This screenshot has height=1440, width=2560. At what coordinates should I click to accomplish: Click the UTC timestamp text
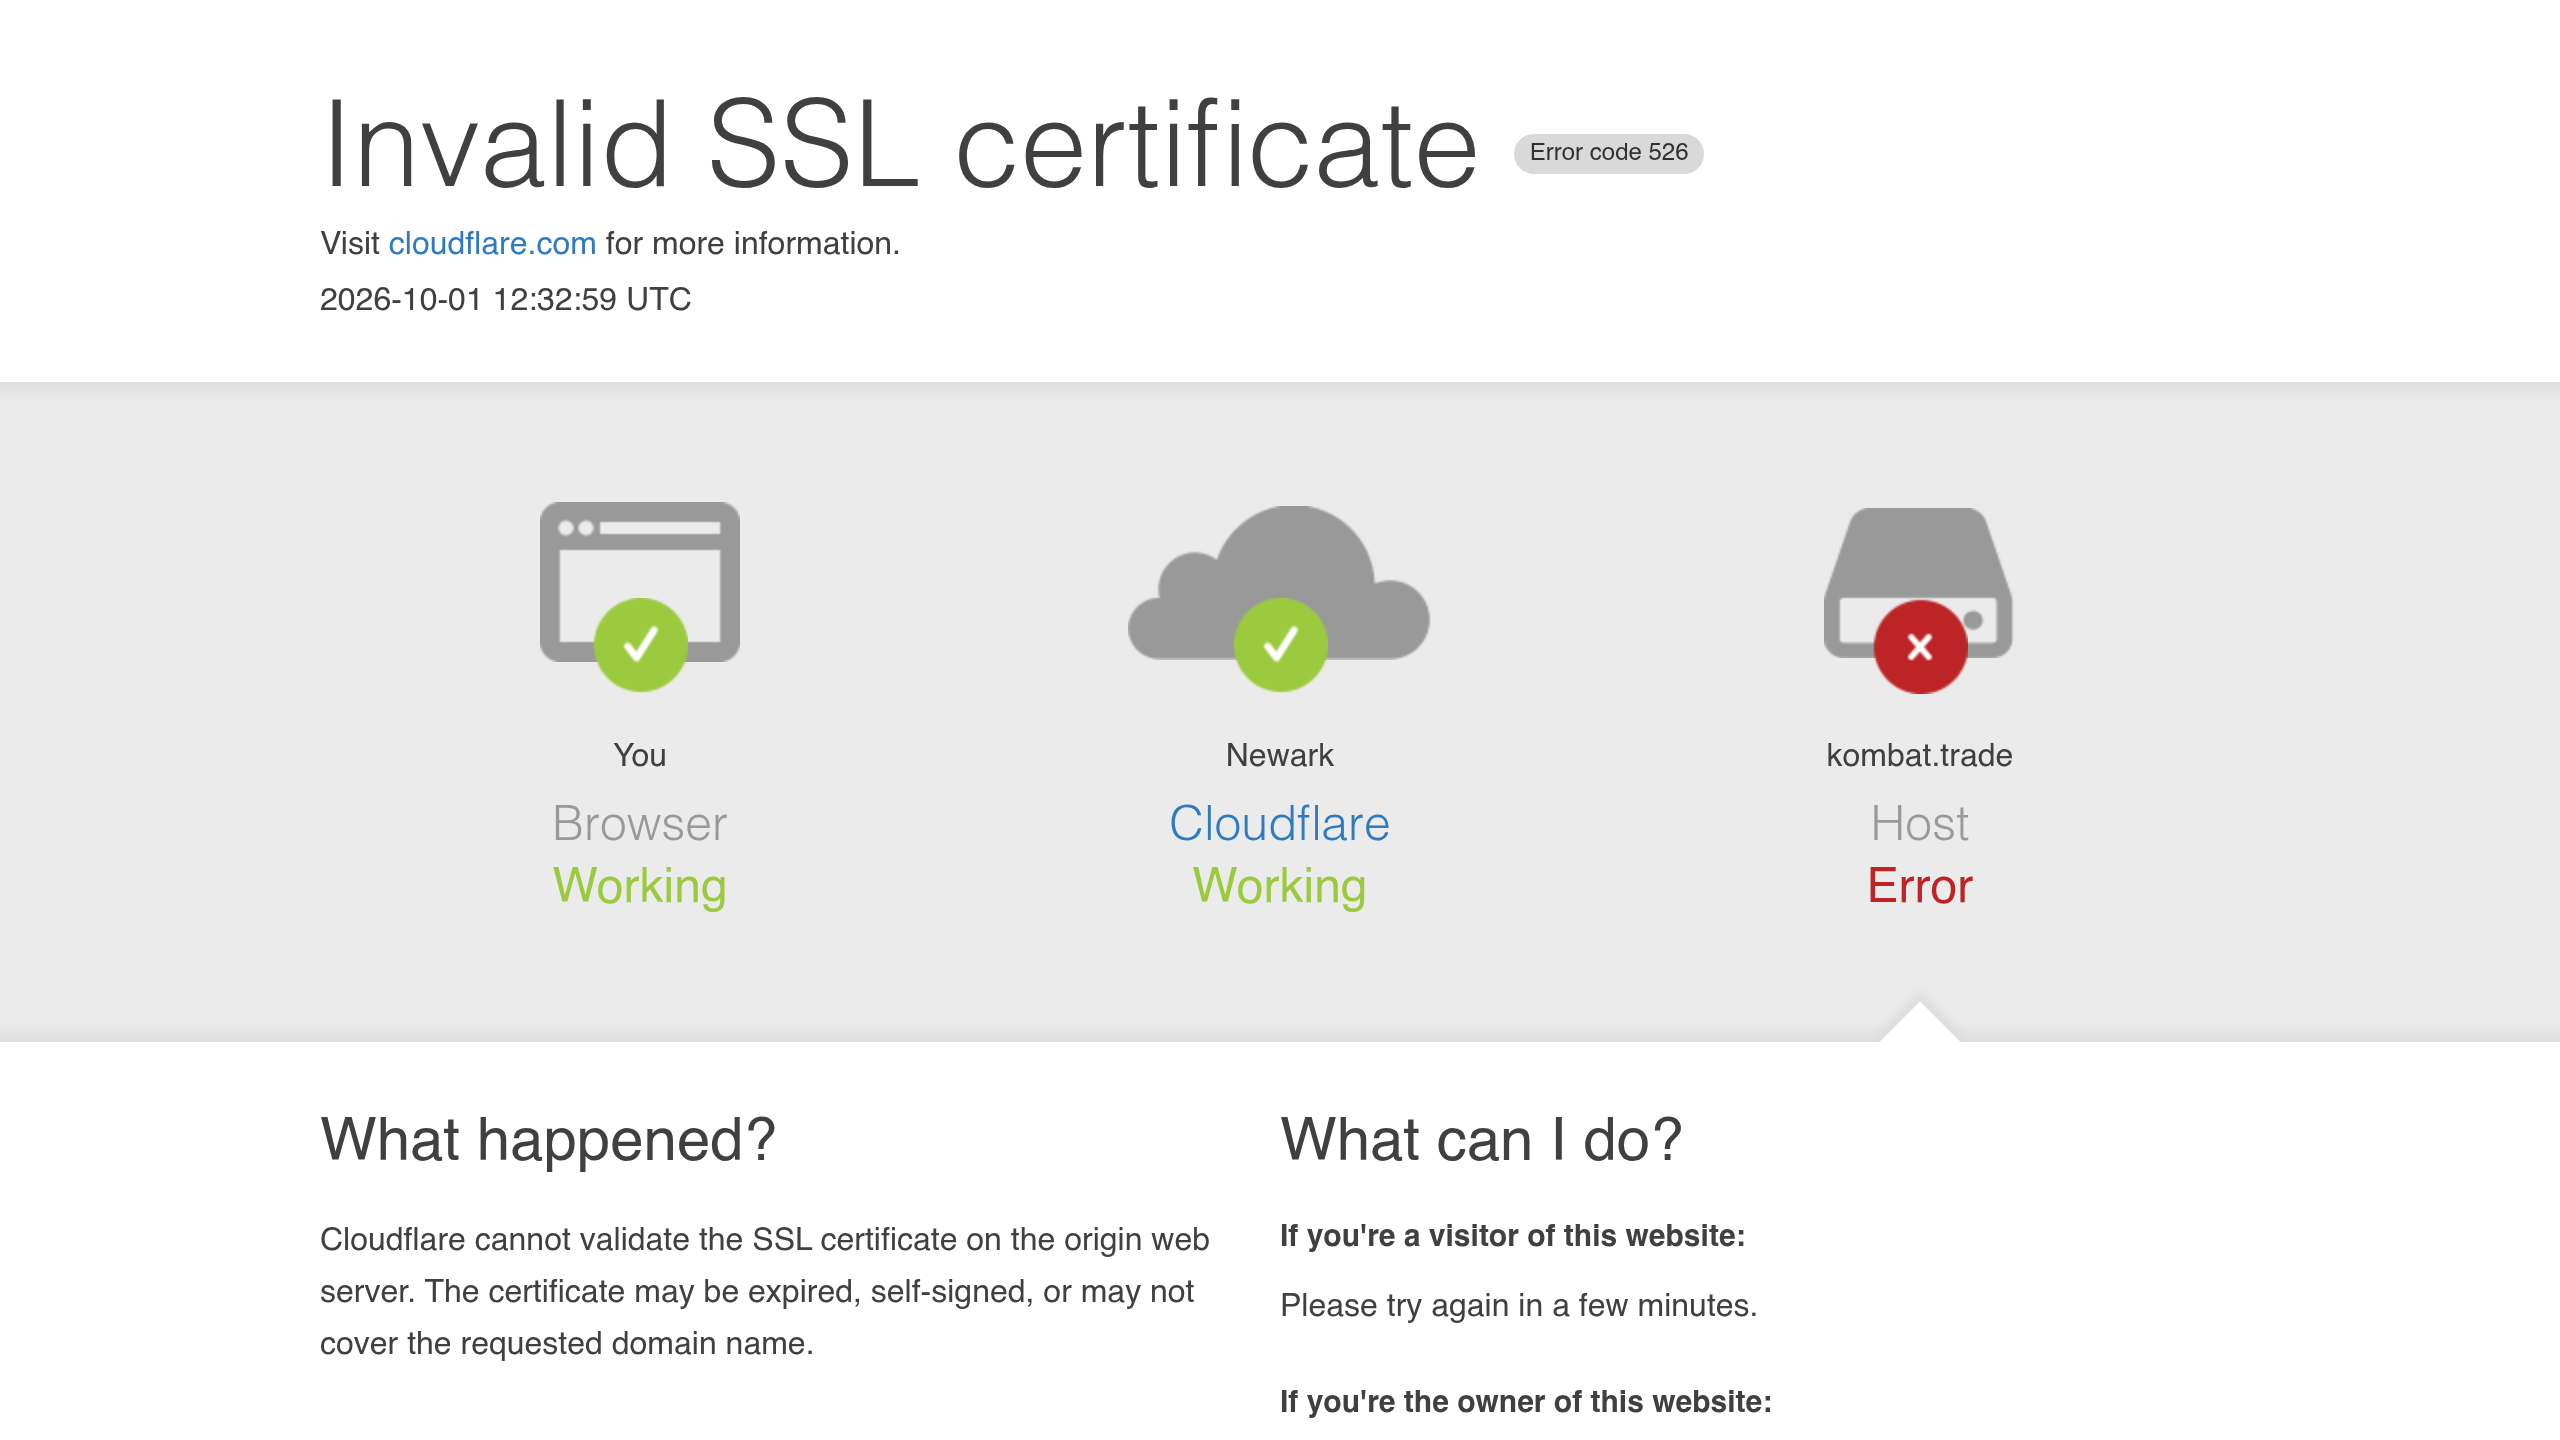click(505, 299)
